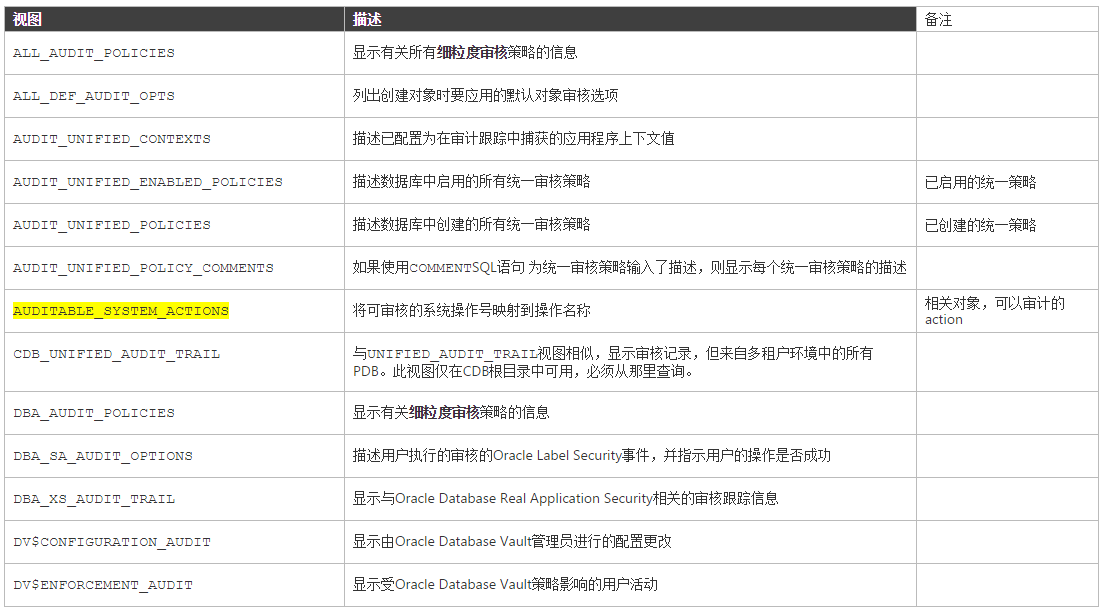Click AUDIT_UNIFIED_CONTEXTS in the view column
This screenshot has height=607, width=1106.
click(111, 139)
